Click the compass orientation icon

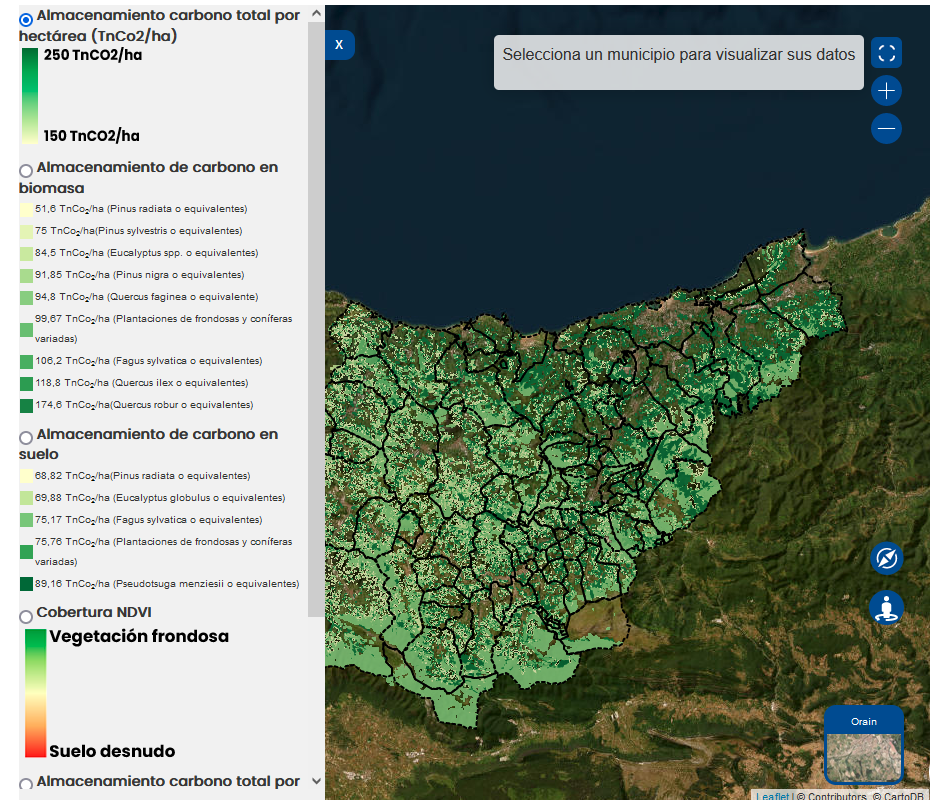pyautogui.click(x=886, y=558)
